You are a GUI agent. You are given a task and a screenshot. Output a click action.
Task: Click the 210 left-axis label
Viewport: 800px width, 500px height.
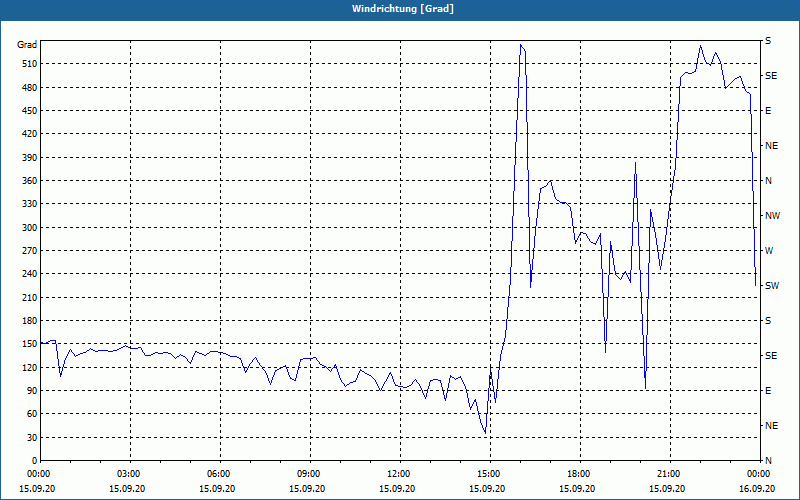click(29, 297)
